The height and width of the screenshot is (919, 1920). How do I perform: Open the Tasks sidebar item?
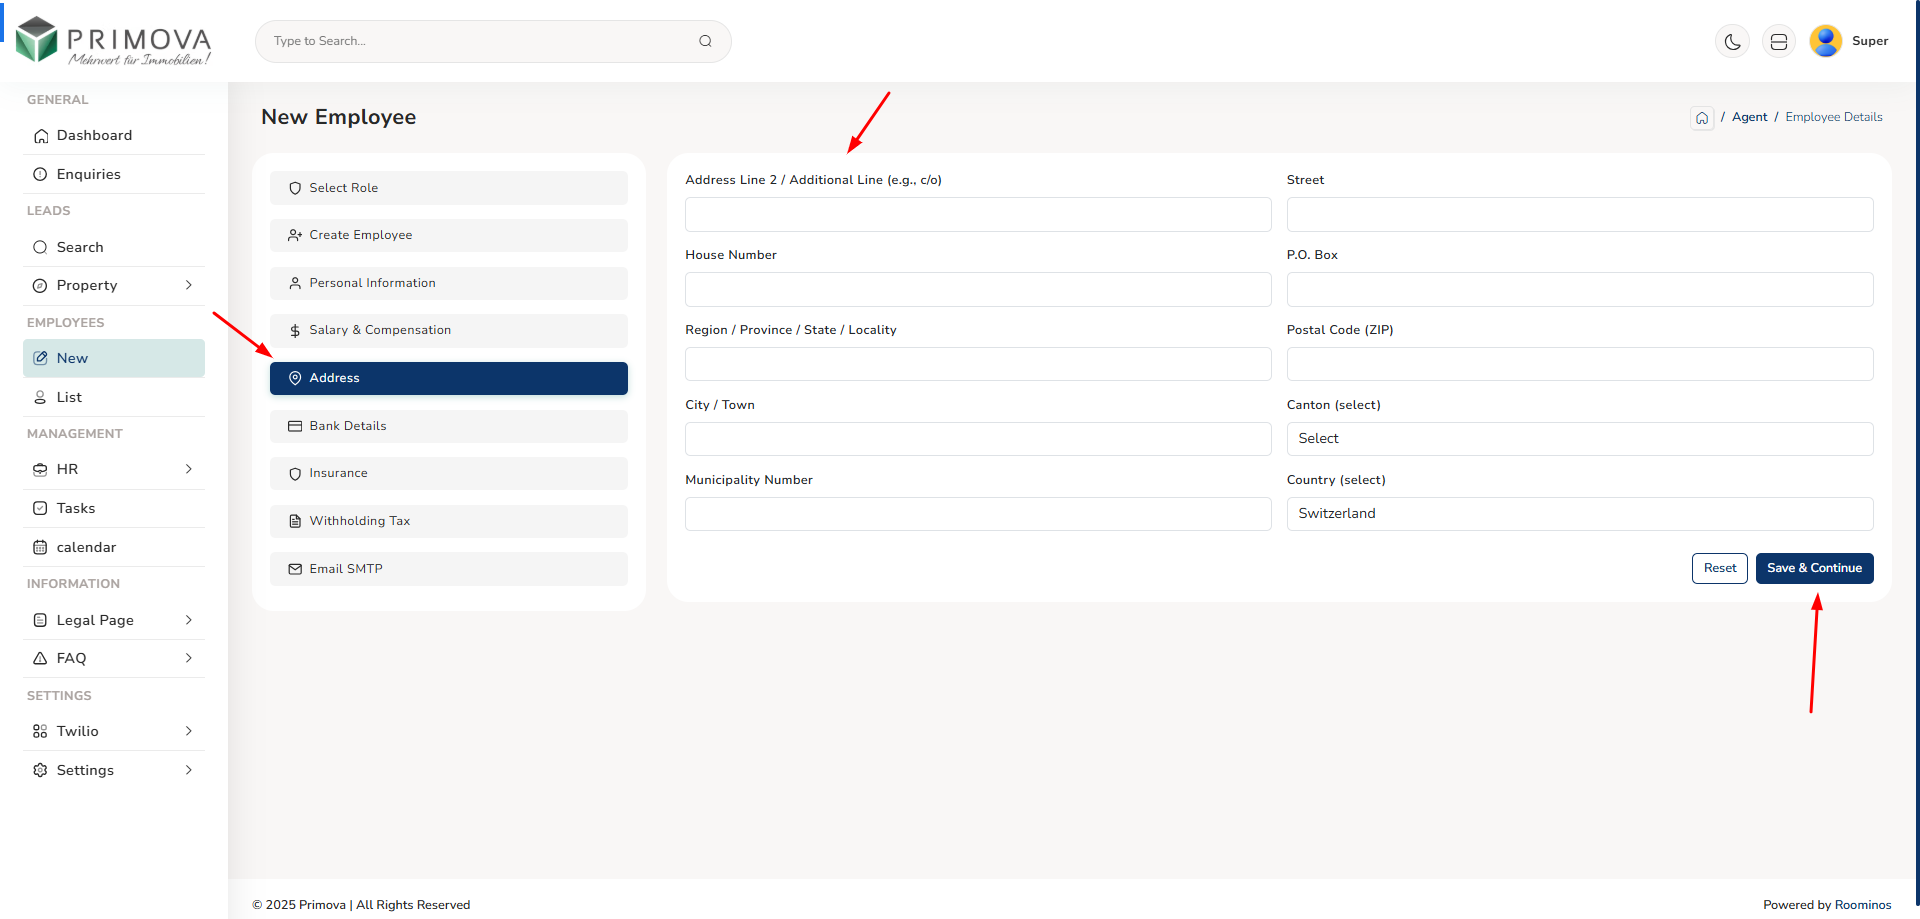tap(76, 508)
